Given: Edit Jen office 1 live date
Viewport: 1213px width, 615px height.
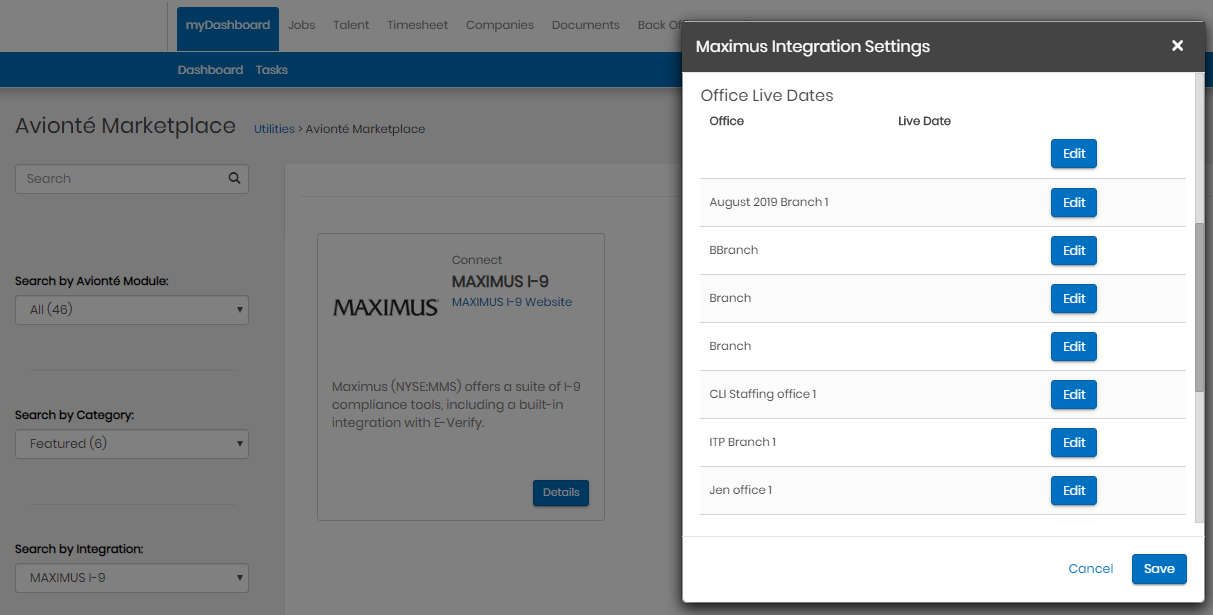Looking at the screenshot, I should tap(1074, 490).
